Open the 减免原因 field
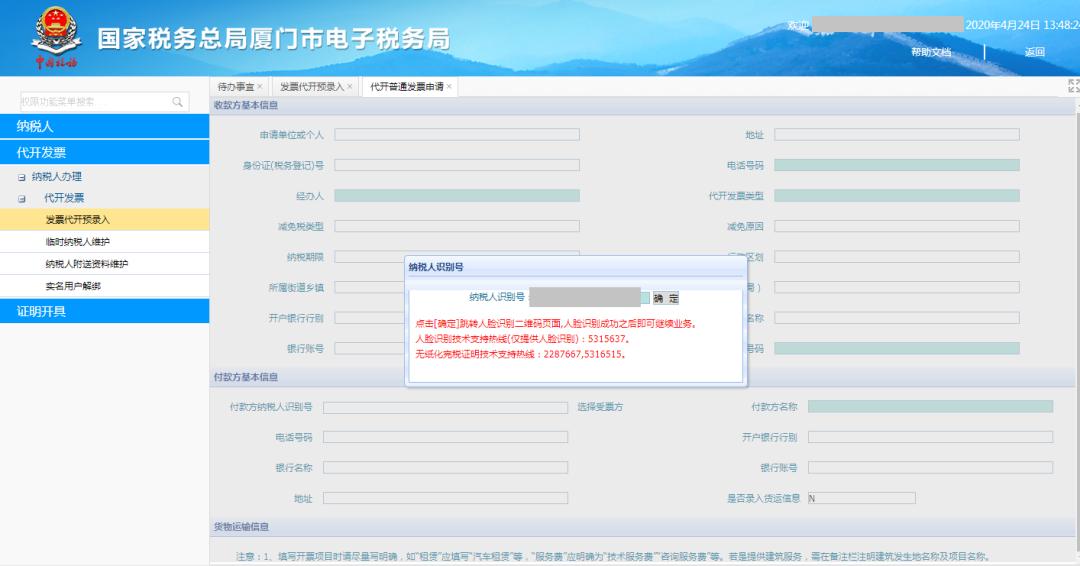Viewport: 1080px width, 566px height. pos(897,226)
